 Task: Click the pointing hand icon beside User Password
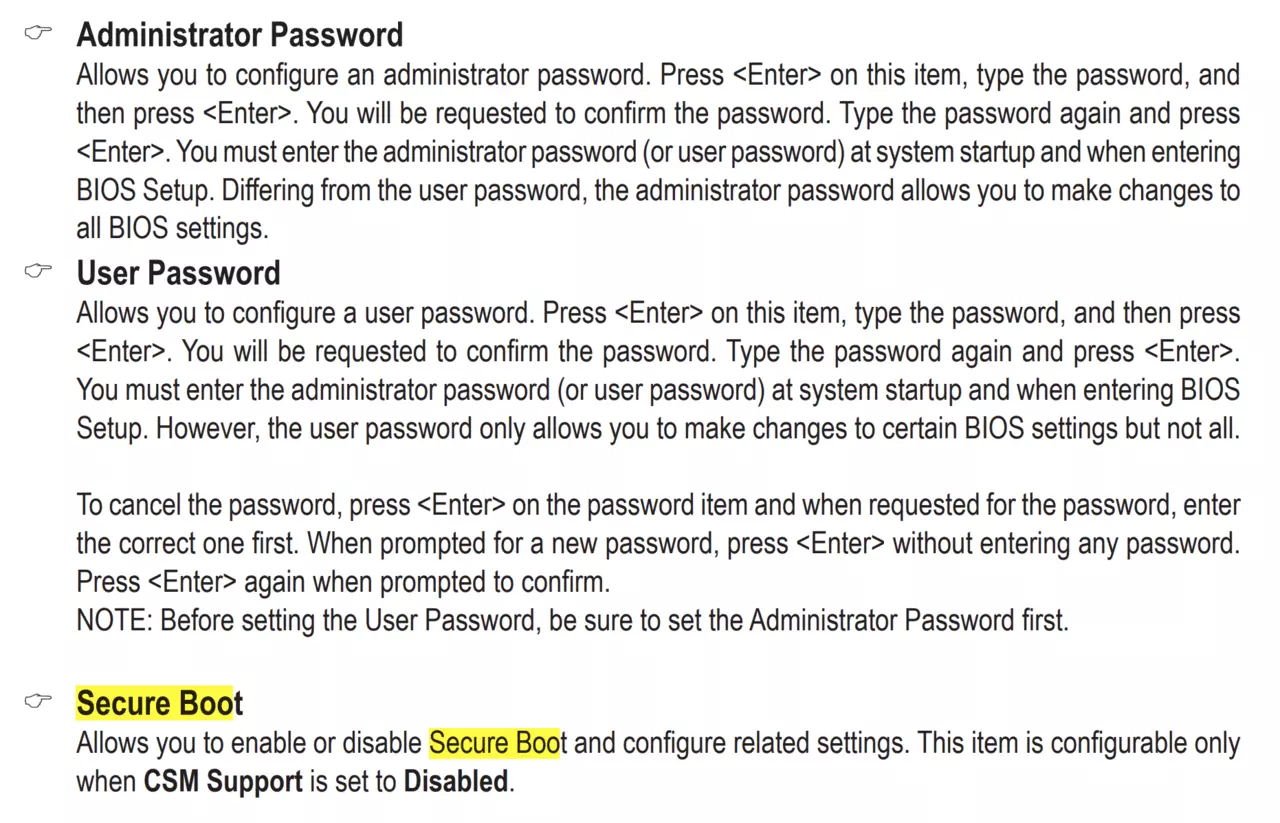[x=38, y=272]
